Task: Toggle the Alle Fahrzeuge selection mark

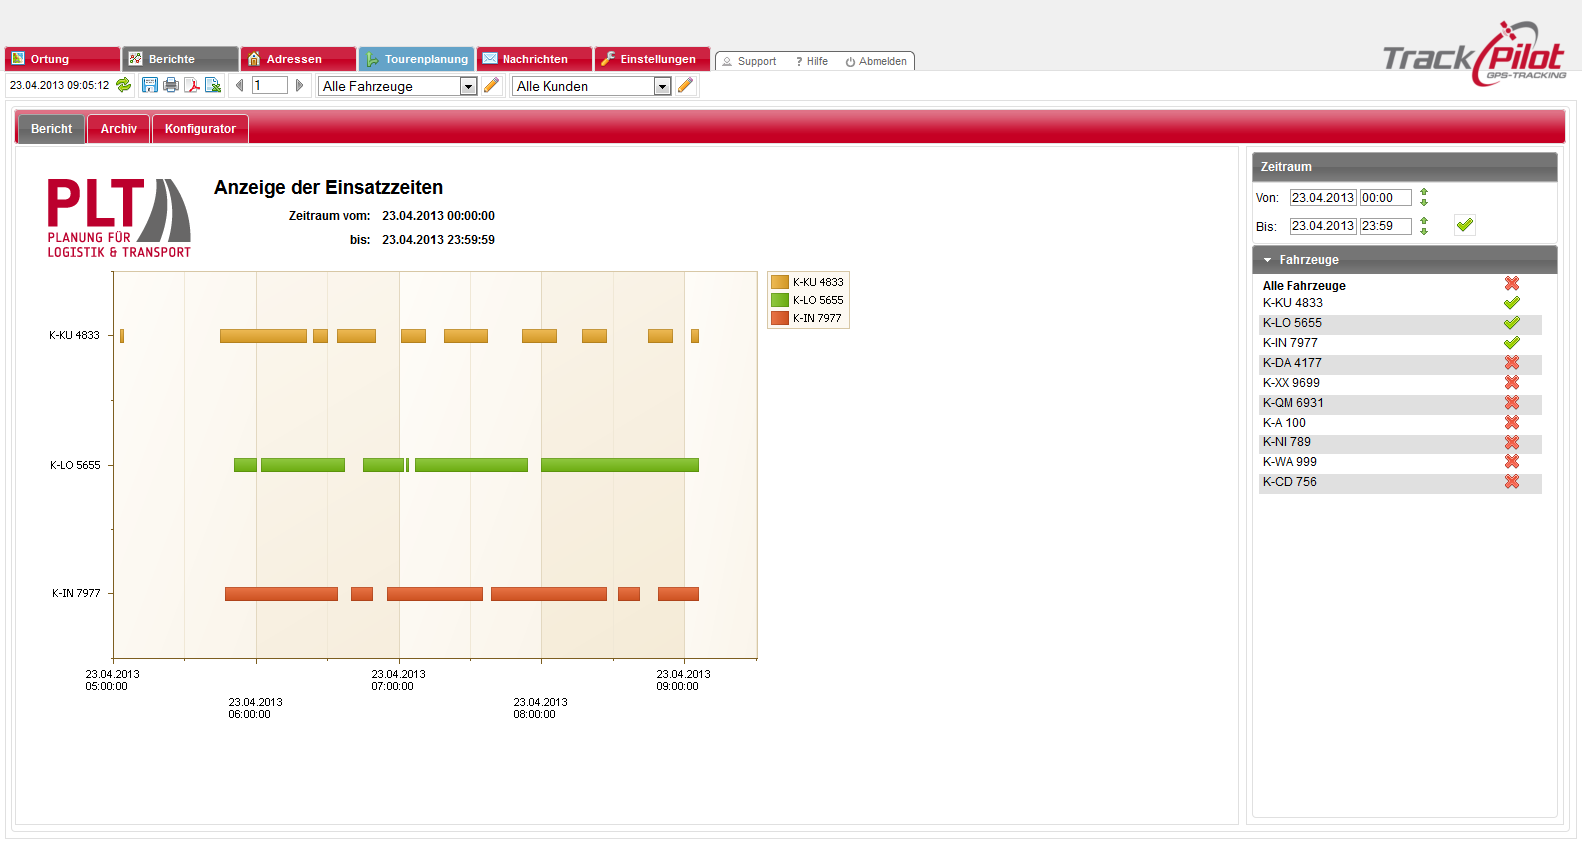Action: point(1511,284)
